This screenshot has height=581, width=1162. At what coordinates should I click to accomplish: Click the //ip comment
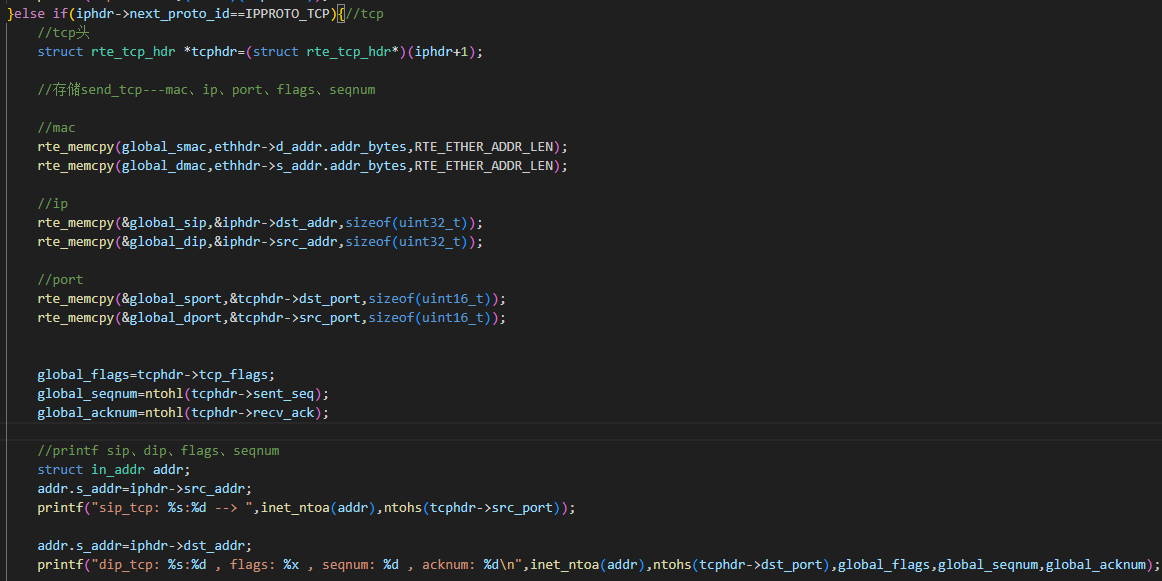coord(53,204)
